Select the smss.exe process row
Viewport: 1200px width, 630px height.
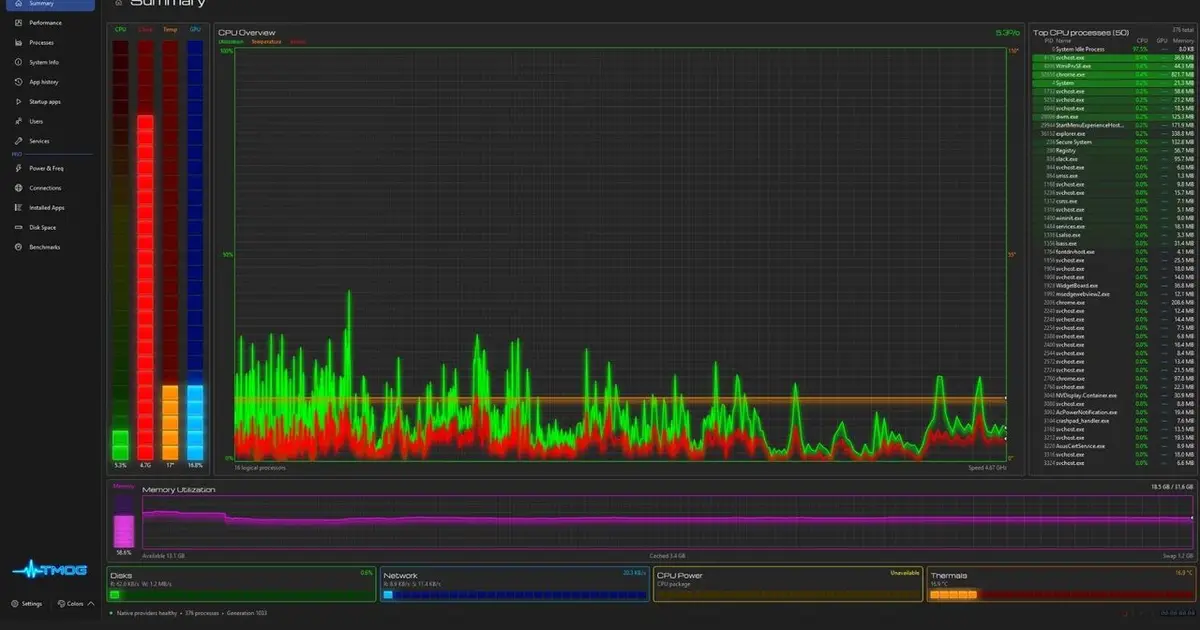pyautogui.click(x=1114, y=176)
